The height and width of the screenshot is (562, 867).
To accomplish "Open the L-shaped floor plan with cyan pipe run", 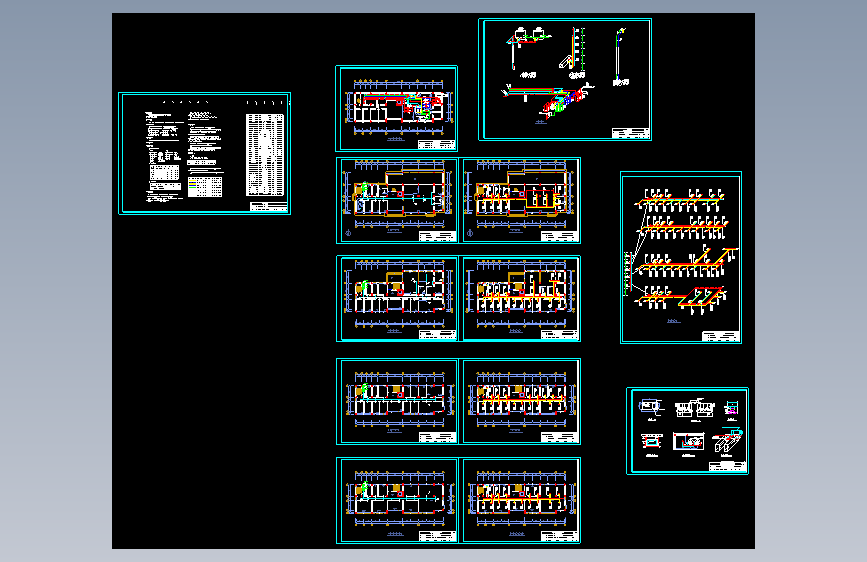I will click(x=397, y=200).
